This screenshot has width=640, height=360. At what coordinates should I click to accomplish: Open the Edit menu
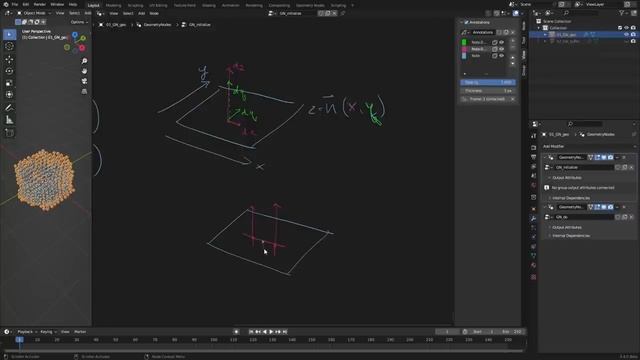pyautogui.click(x=26, y=4)
